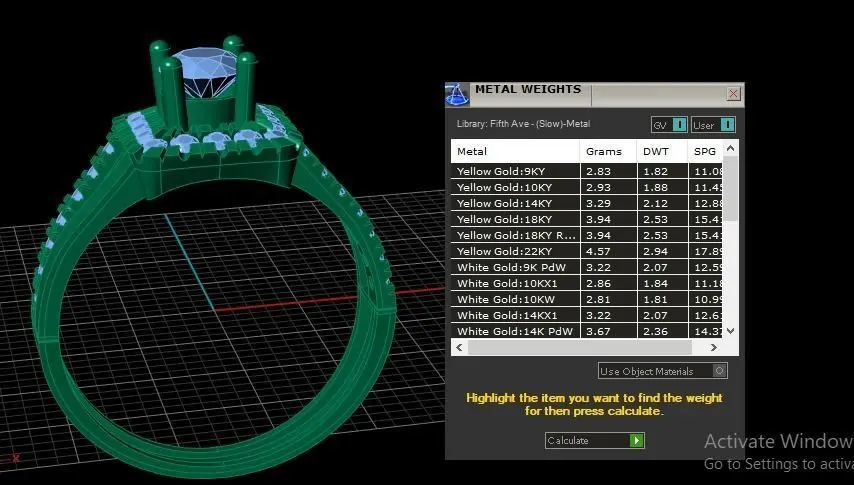Select Yellow Gold:14KY row

(587, 203)
